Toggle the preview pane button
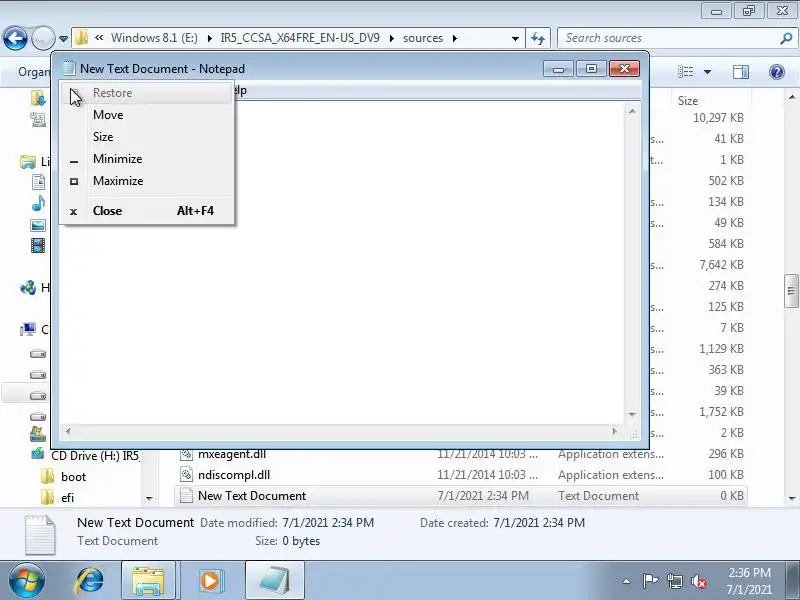This screenshot has height=600, width=800. click(741, 72)
